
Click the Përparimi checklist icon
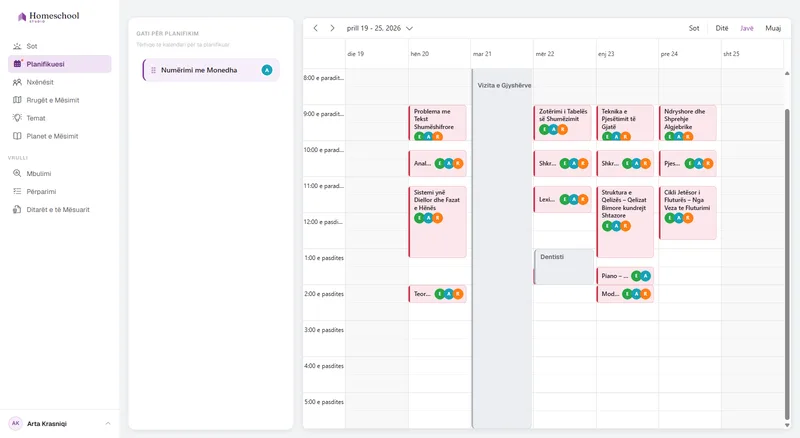(x=17, y=191)
